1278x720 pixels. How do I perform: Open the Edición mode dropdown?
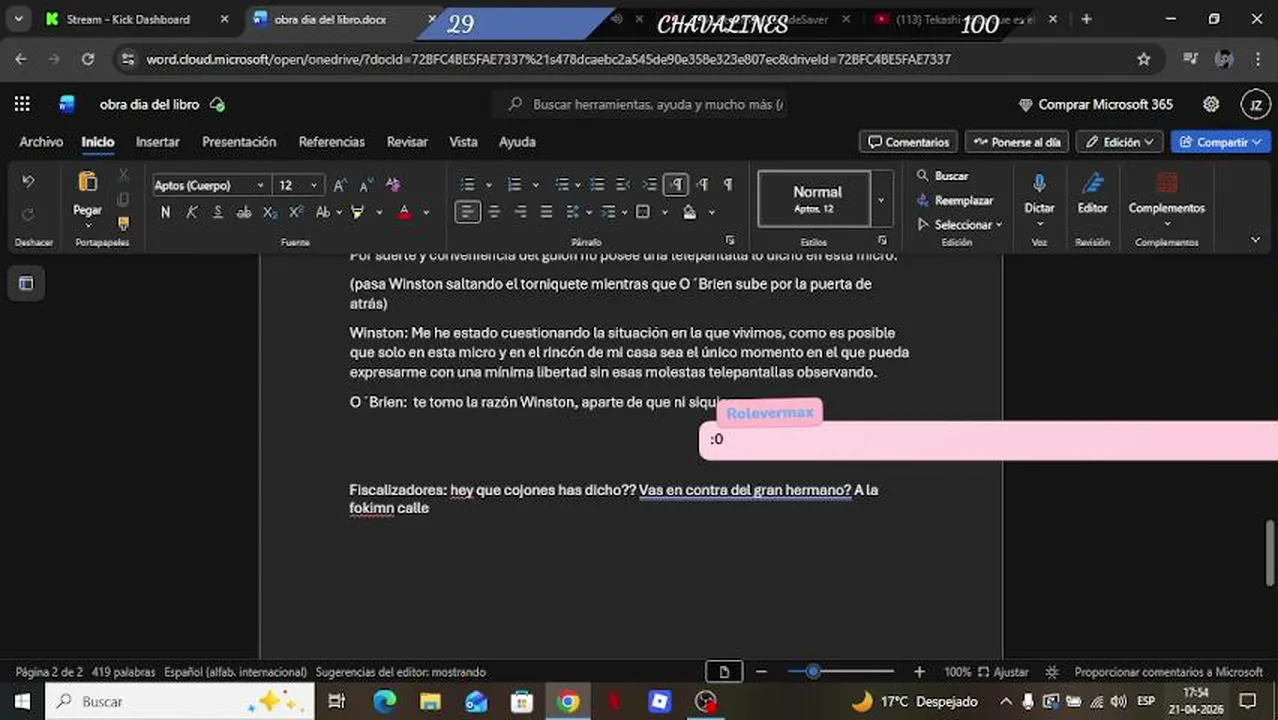[x=1120, y=142]
